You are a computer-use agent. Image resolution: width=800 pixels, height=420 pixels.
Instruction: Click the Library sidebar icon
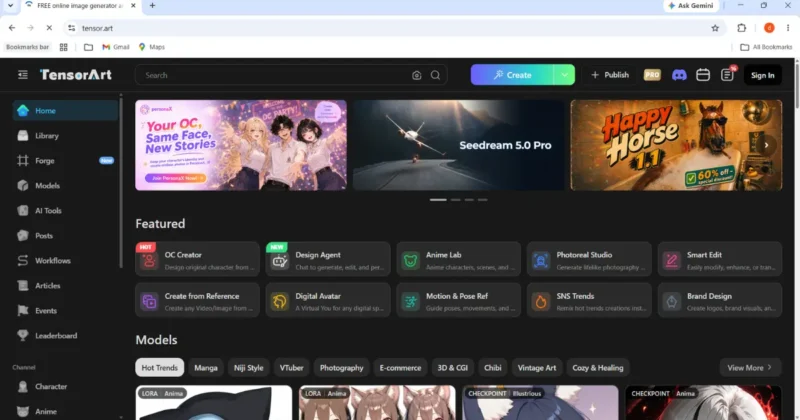pyautogui.click(x=22, y=135)
